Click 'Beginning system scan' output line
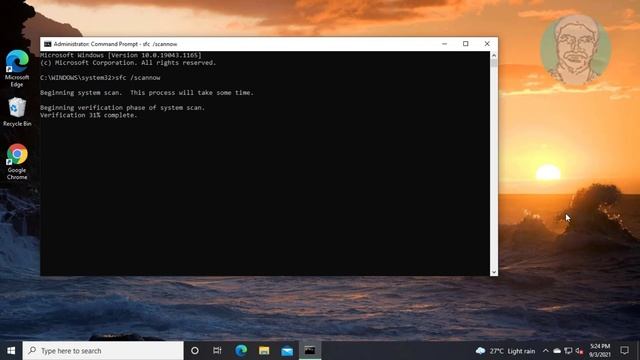Image resolution: width=640 pixels, height=360 pixels. (147, 93)
